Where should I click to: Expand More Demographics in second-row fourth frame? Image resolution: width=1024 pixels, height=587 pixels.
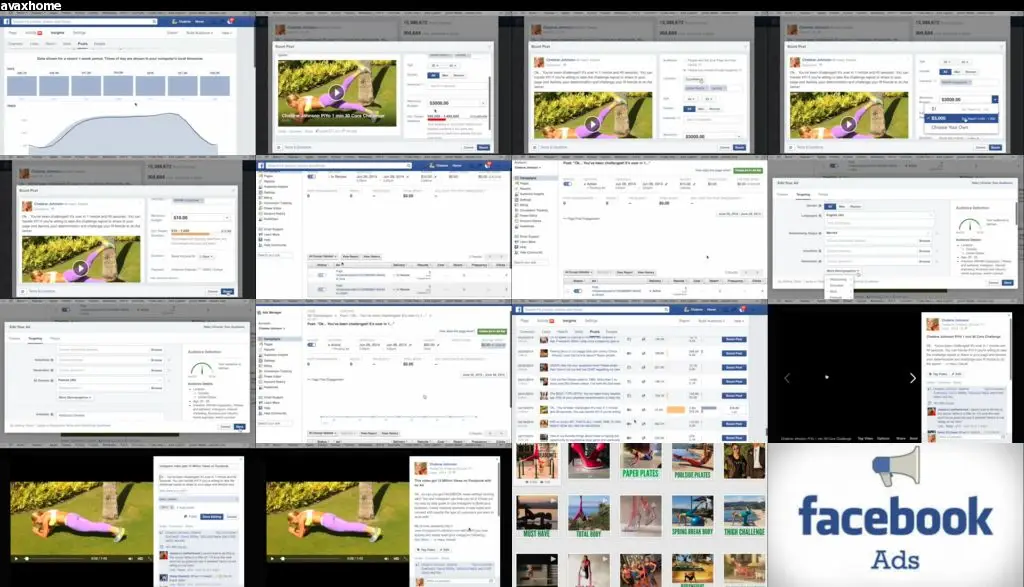pos(842,271)
